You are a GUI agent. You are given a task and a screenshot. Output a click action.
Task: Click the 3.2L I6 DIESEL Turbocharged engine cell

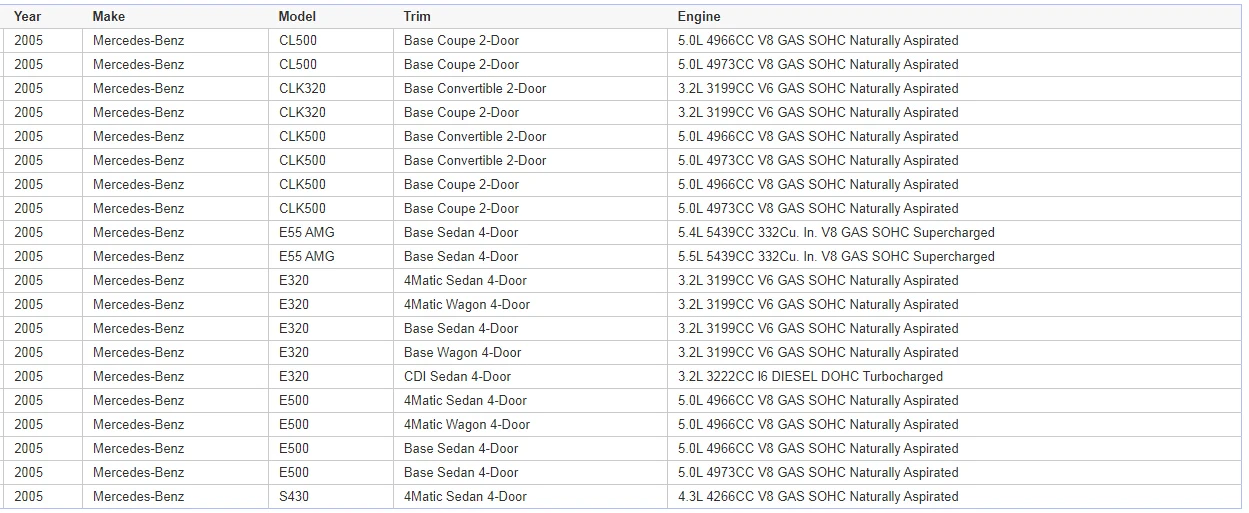point(954,377)
